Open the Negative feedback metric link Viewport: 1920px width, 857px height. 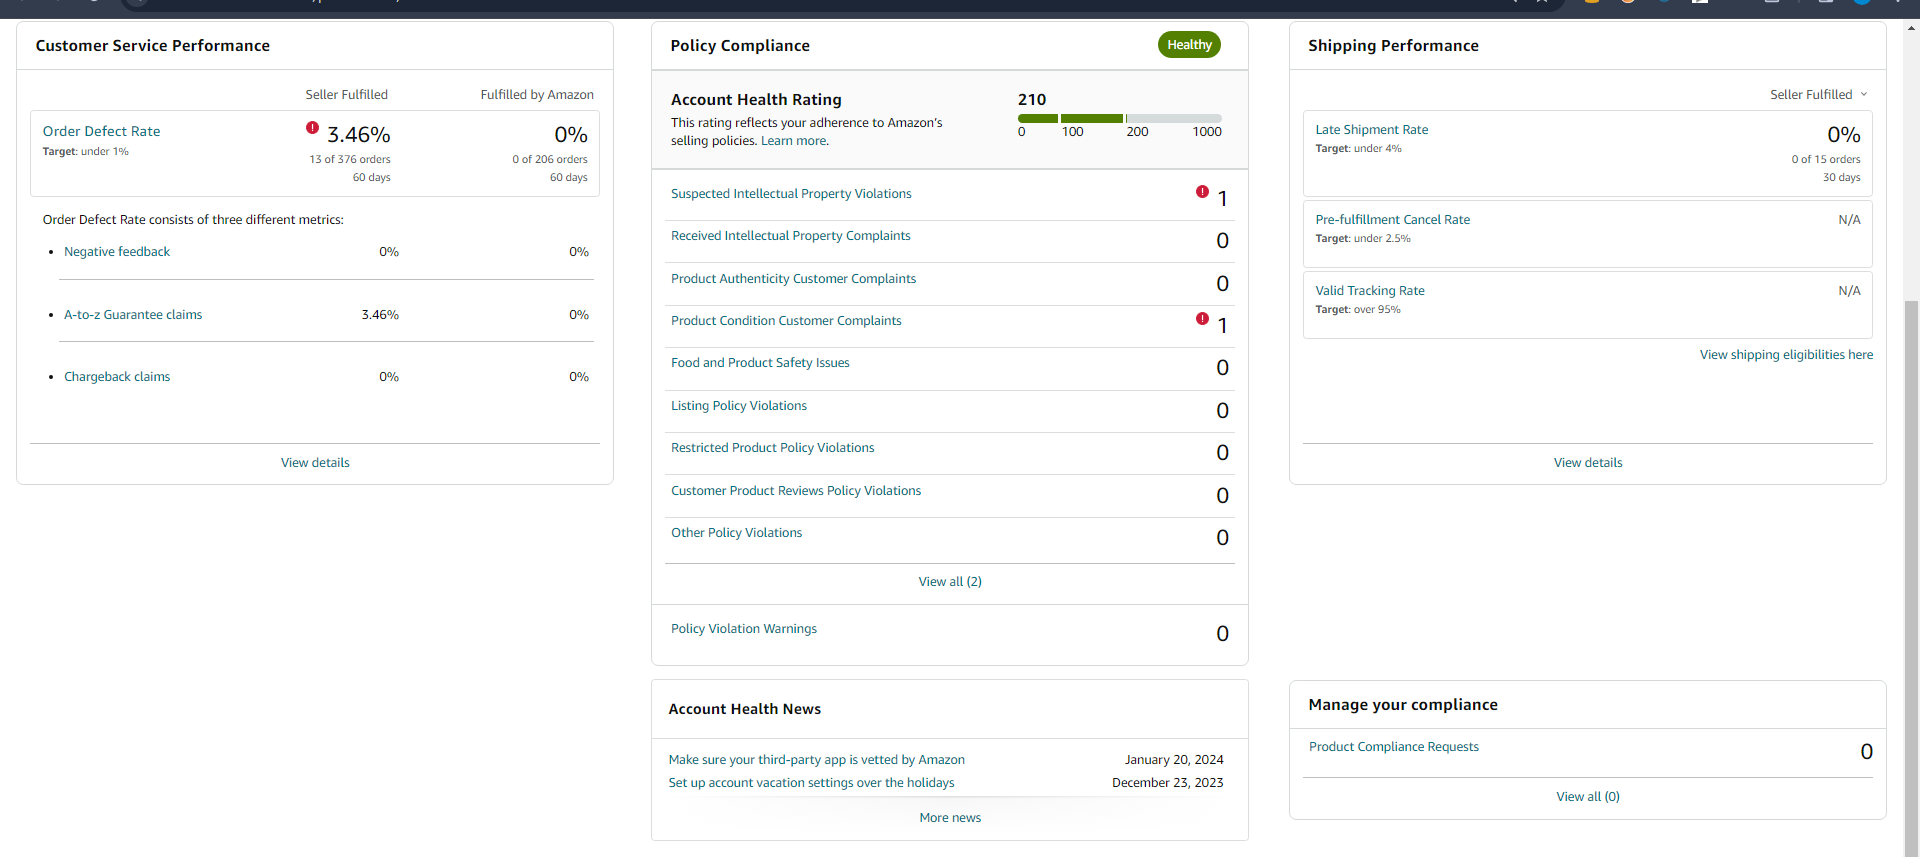117,252
